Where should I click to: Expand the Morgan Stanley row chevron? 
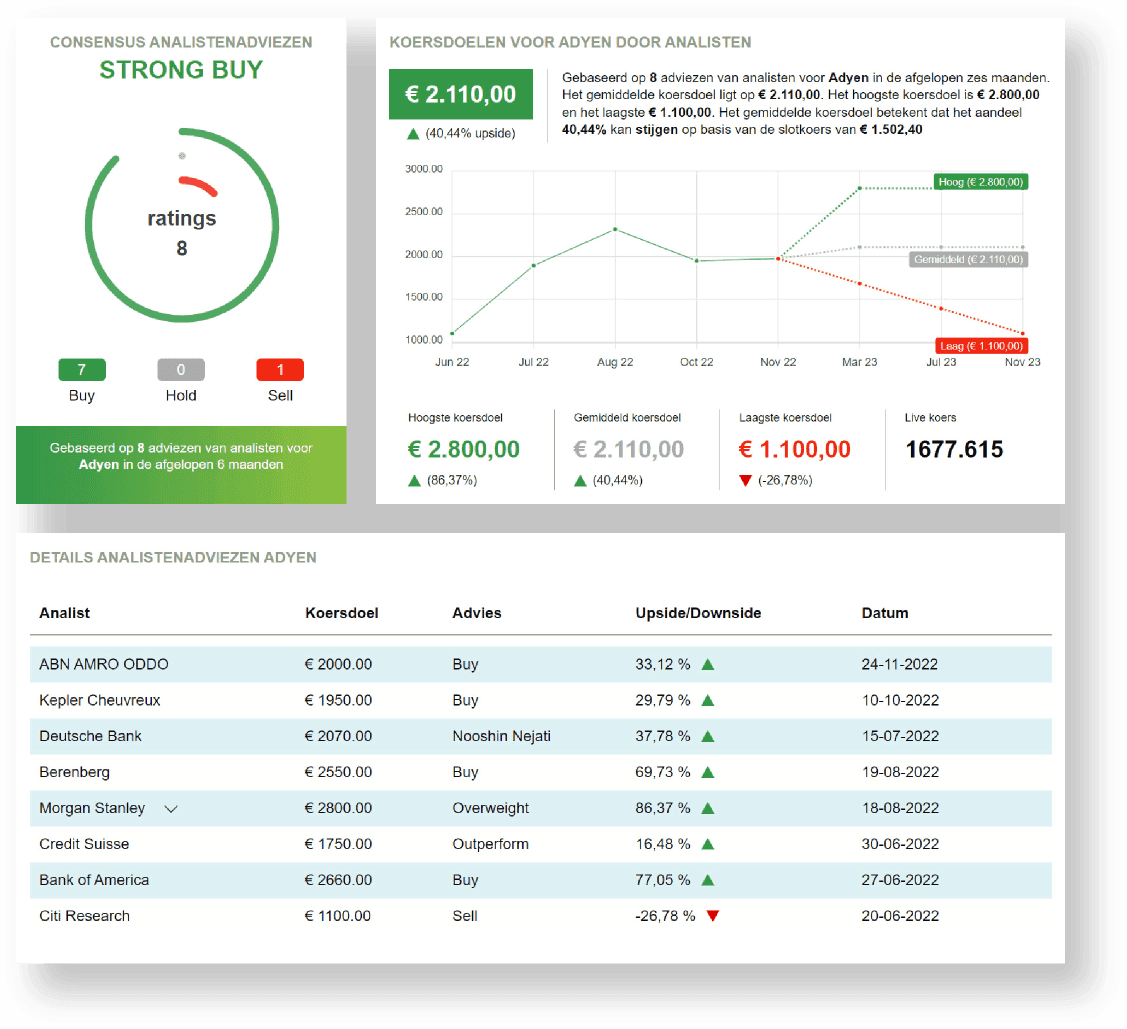[x=170, y=809]
